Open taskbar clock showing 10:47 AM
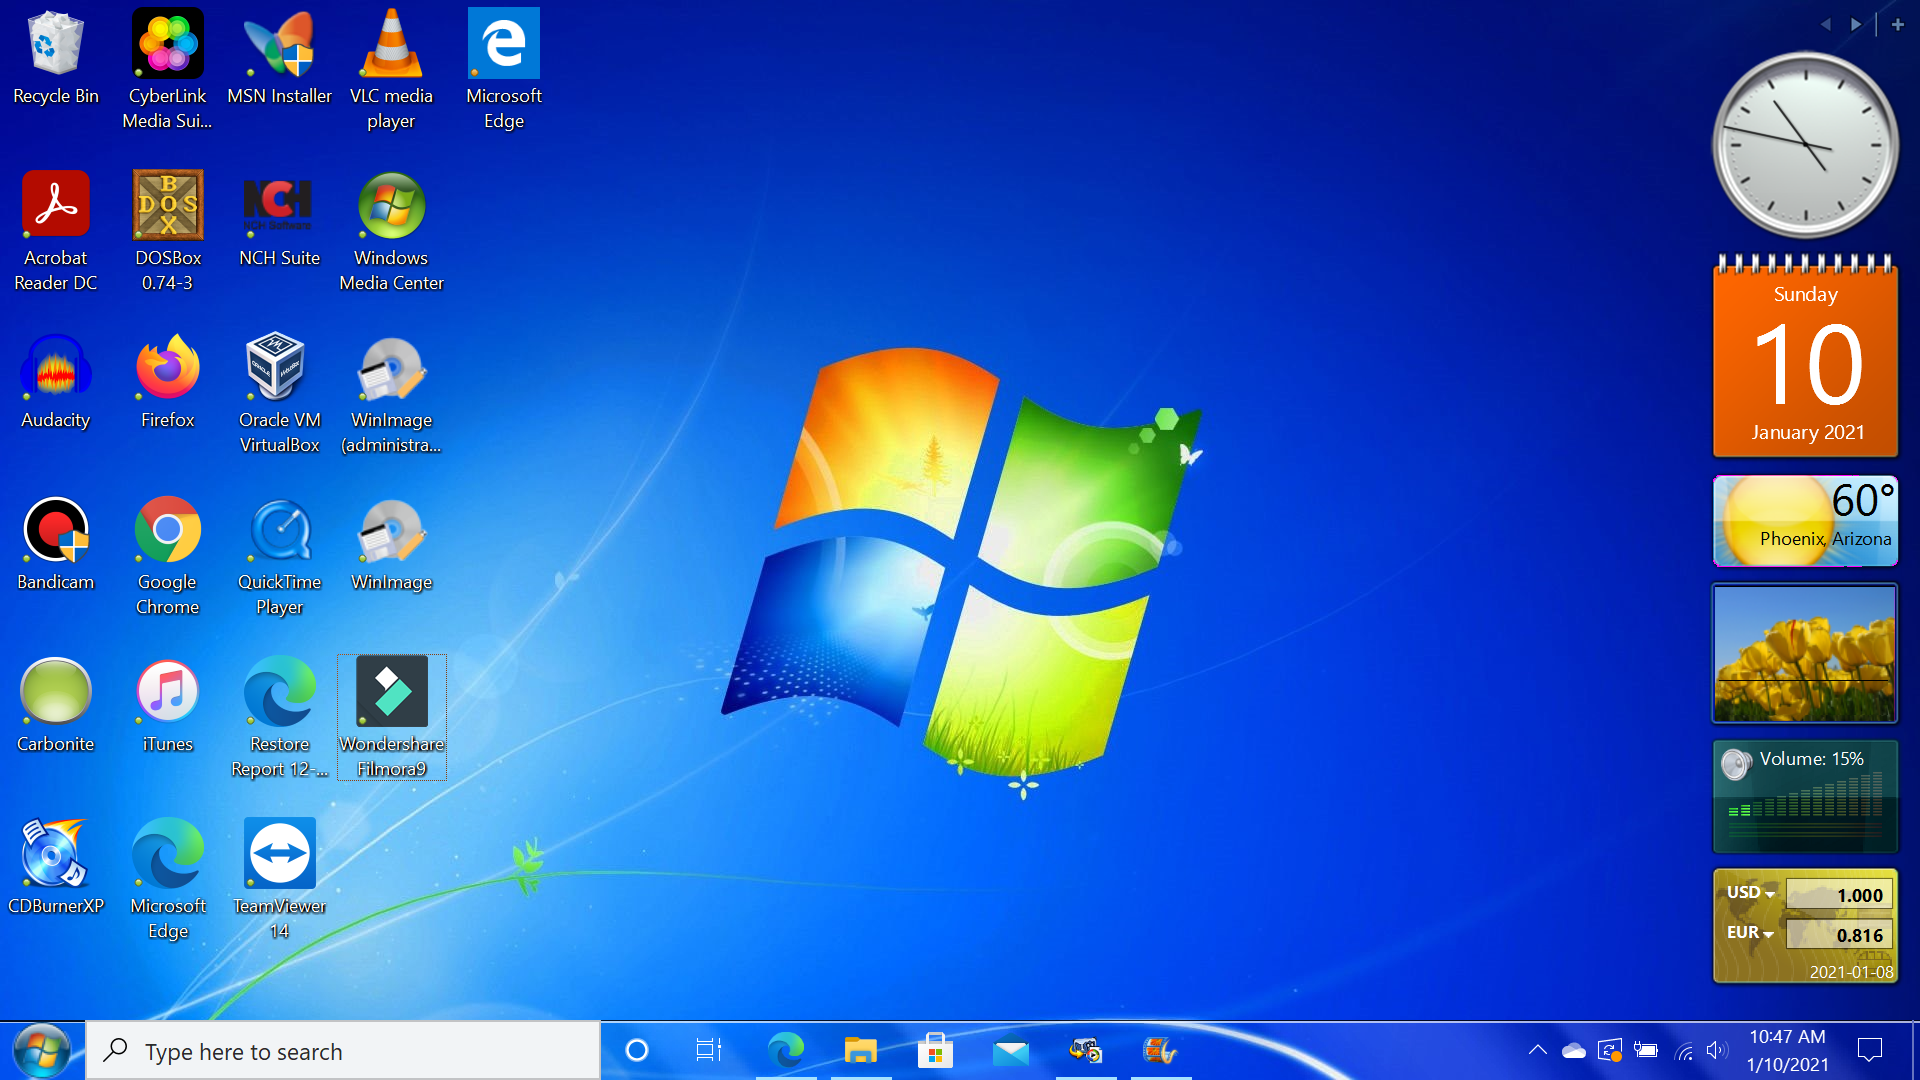This screenshot has height=1080, width=1920. 1788,1051
